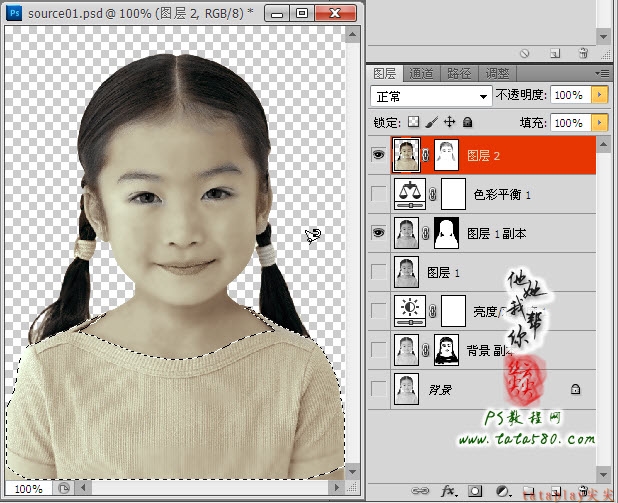Hide 图层 1 副本 layer visibility
618x503 pixels.
(378, 233)
